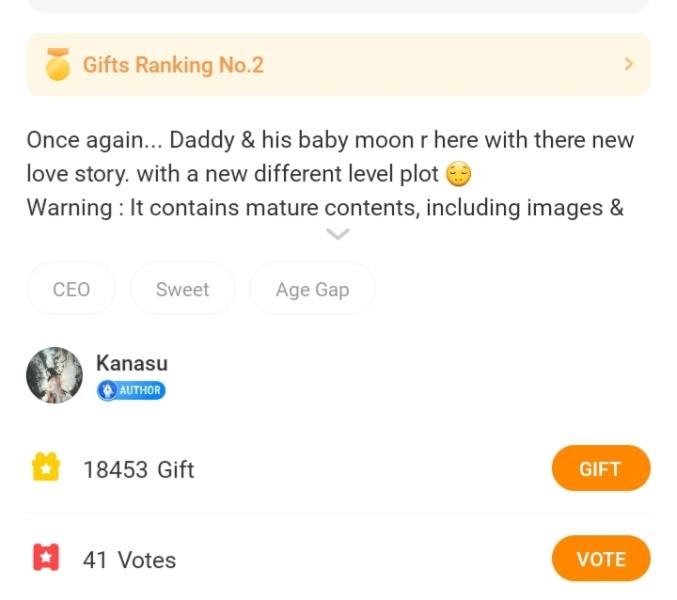Expand the full story description
The width and height of the screenshot is (677, 600).
[x=338, y=234]
